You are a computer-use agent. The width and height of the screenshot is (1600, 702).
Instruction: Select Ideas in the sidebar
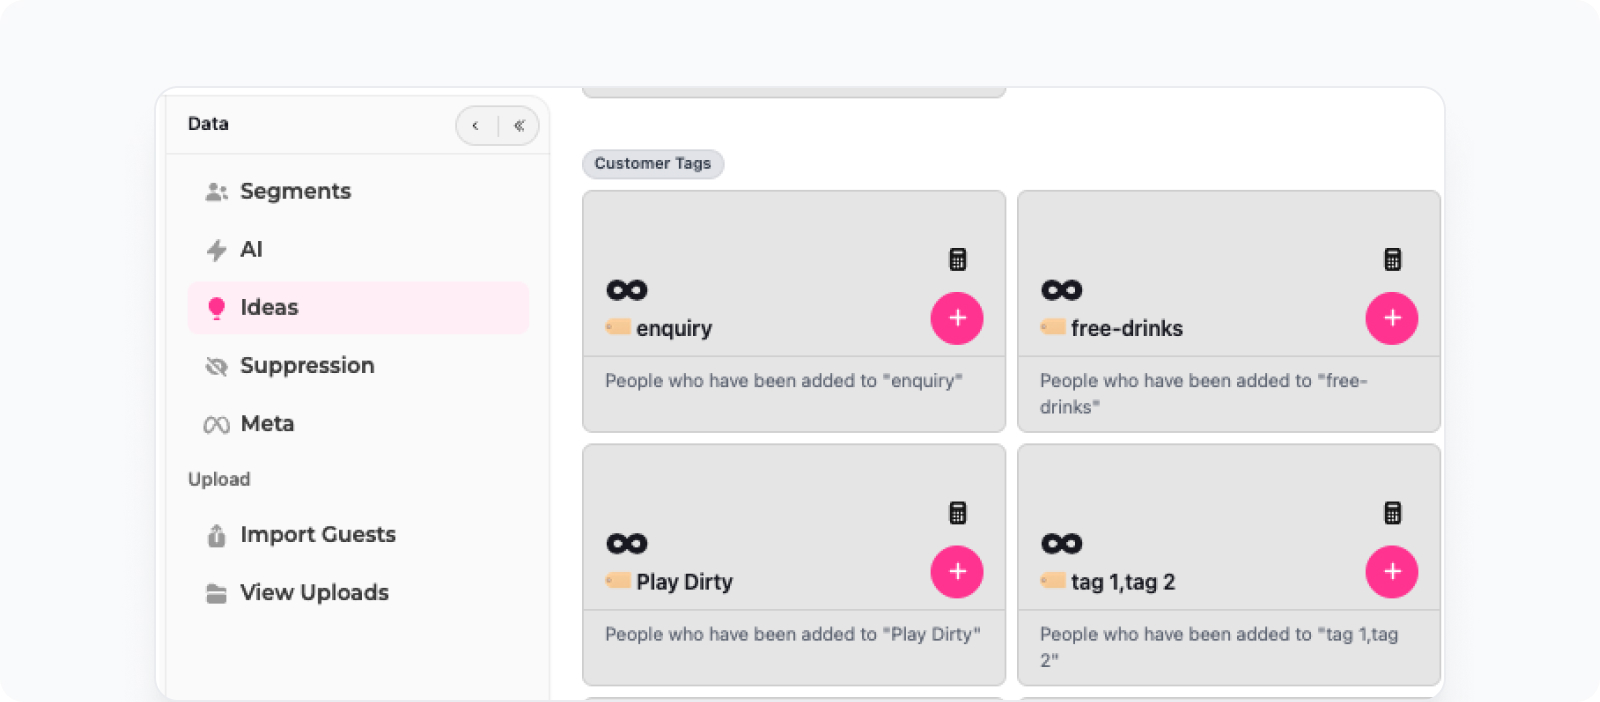pos(358,307)
